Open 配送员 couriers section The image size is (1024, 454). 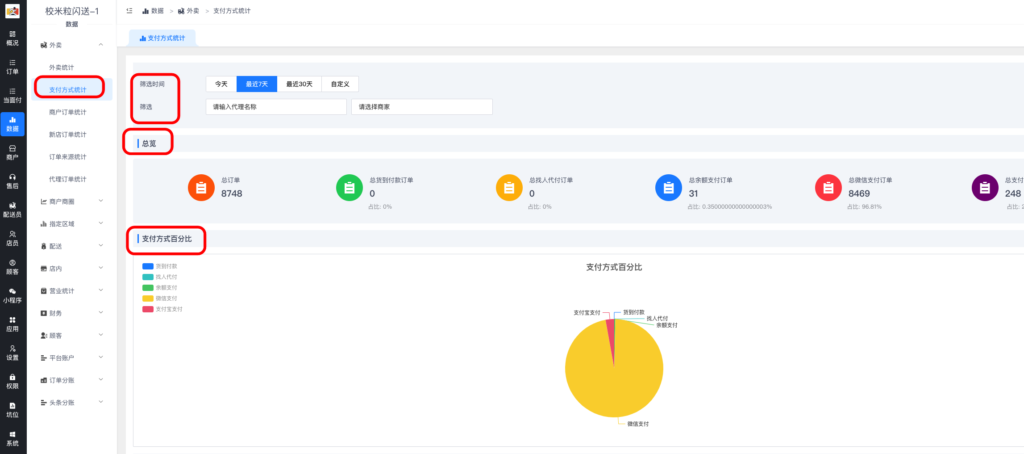click(x=12, y=209)
